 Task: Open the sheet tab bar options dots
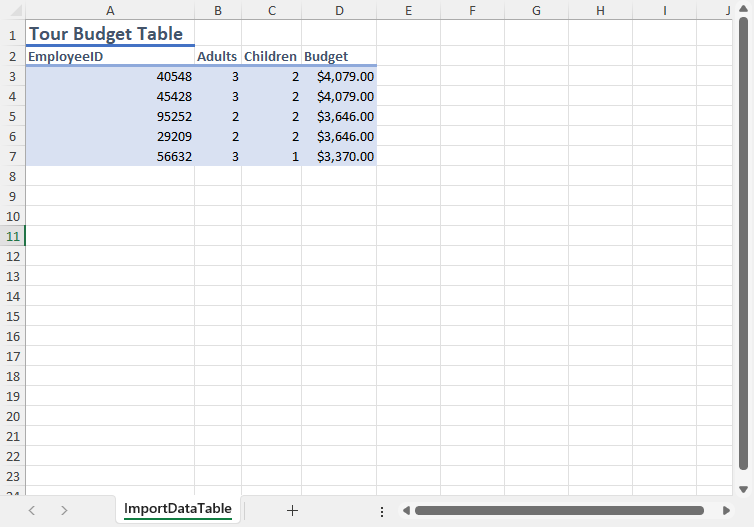pyautogui.click(x=382, y=511)
